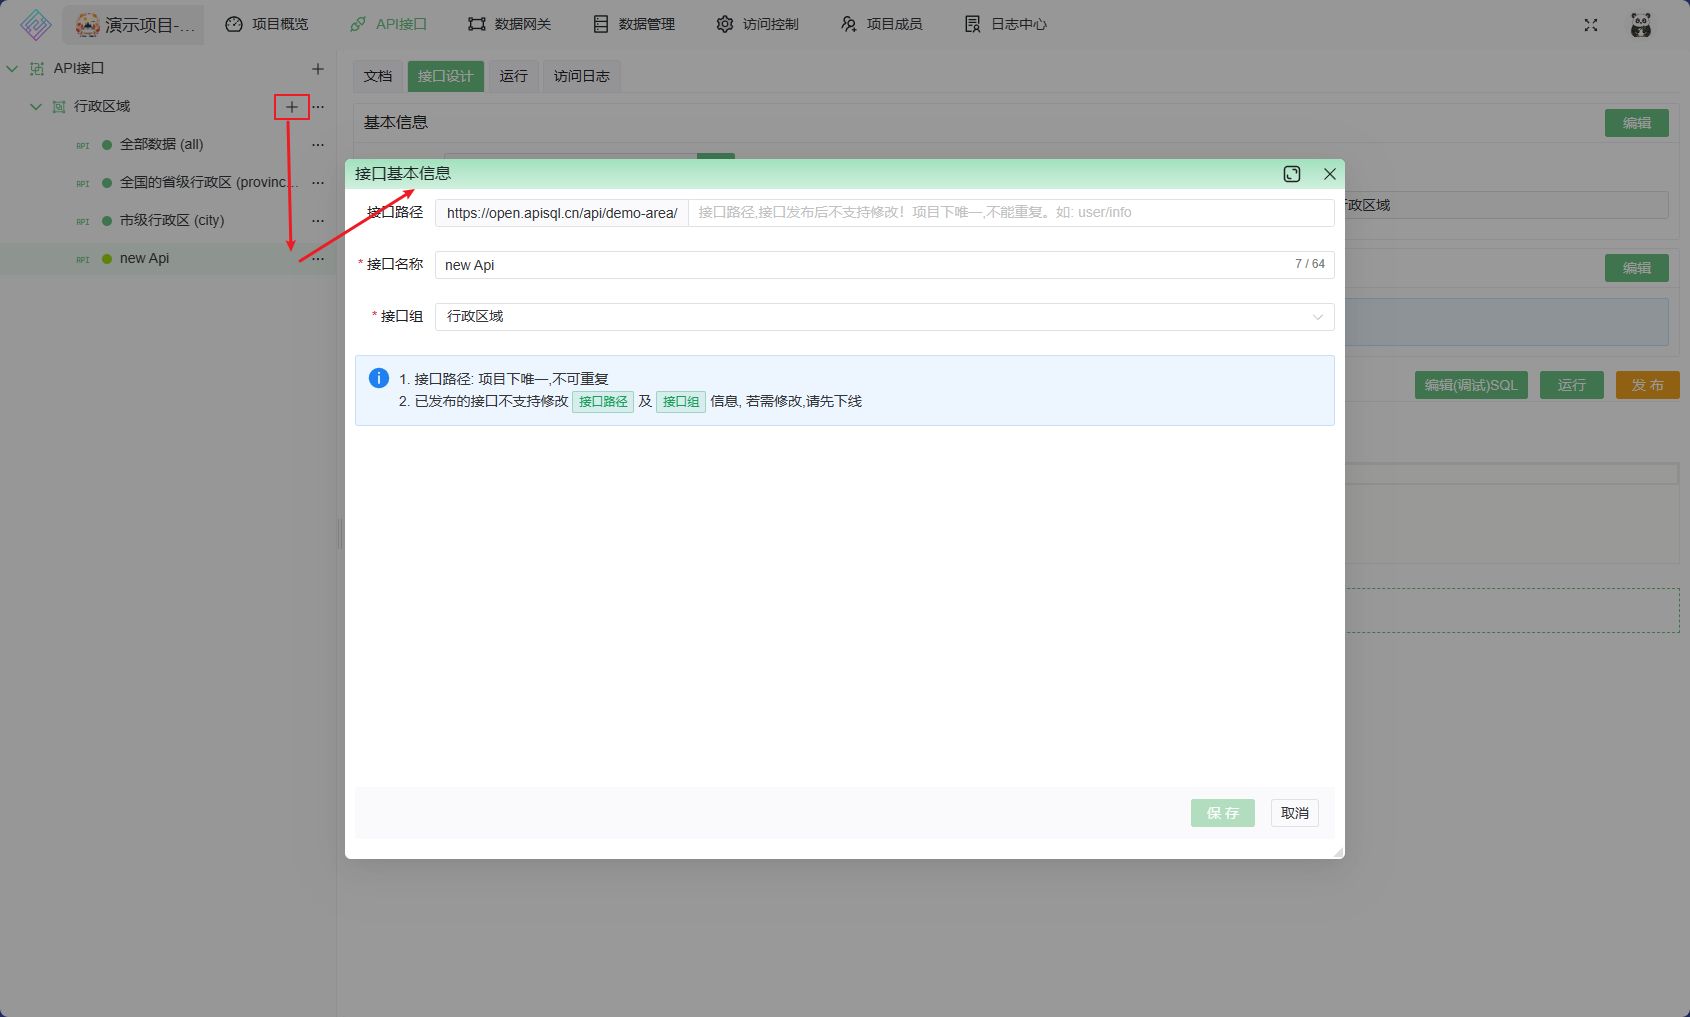Click the fullscreen toggle icon in header
This screenshot has width=1690, height=1017.
[x=1591, y=25]
